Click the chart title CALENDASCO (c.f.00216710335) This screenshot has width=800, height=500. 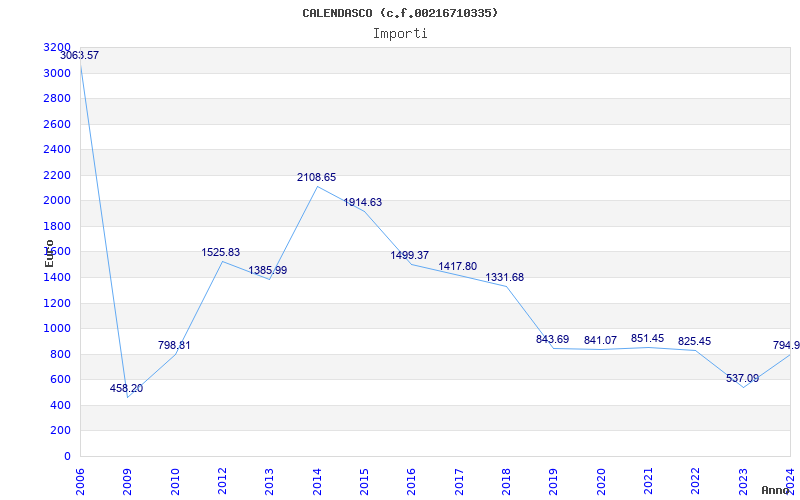coord(400,13)
